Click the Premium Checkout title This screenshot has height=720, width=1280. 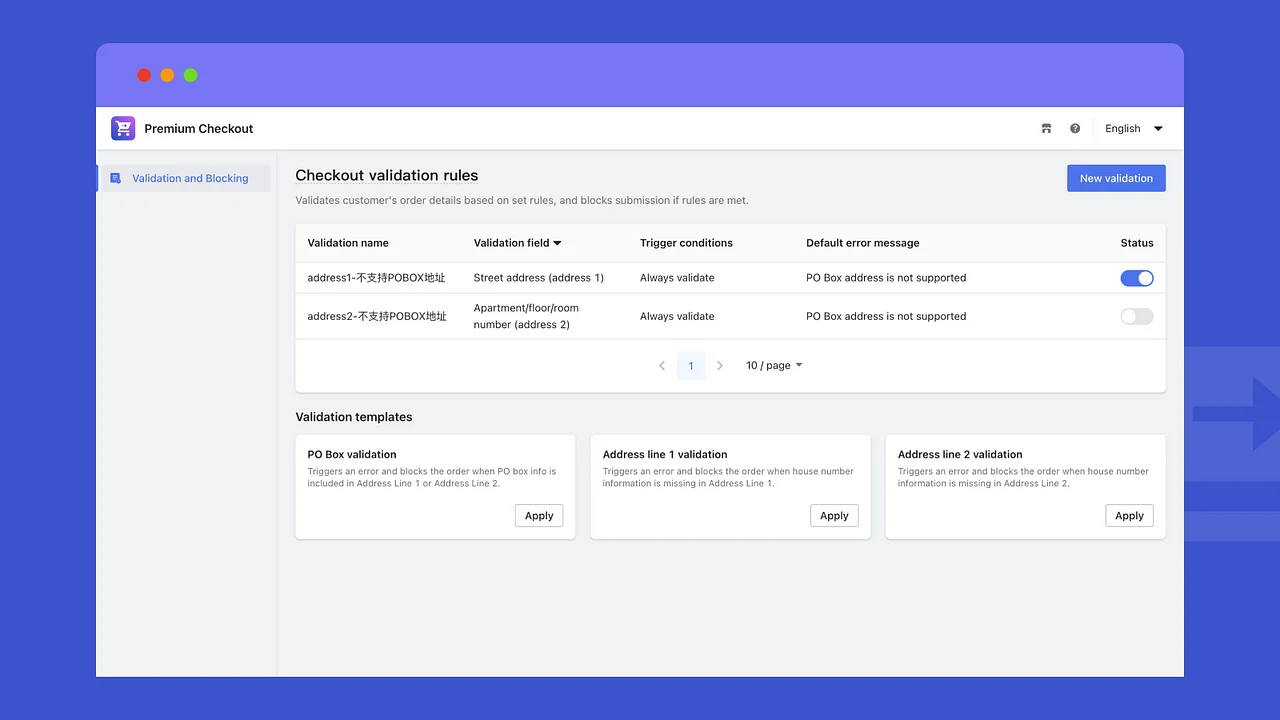tap(198, 128)
